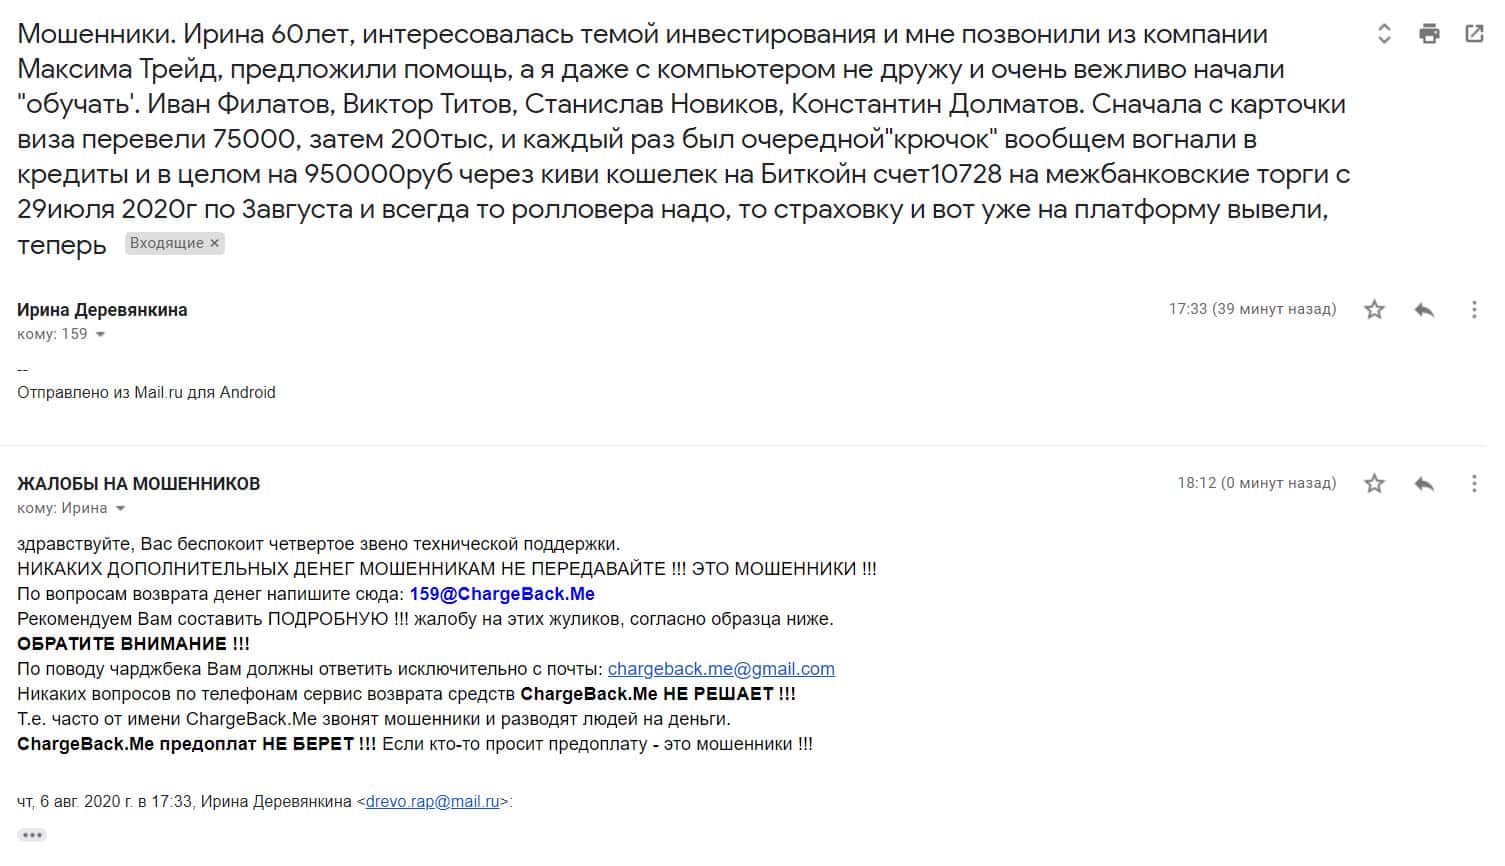This screenshot has width=1505, height=866.
Task: Open more options for second message
Action: 1473,484
